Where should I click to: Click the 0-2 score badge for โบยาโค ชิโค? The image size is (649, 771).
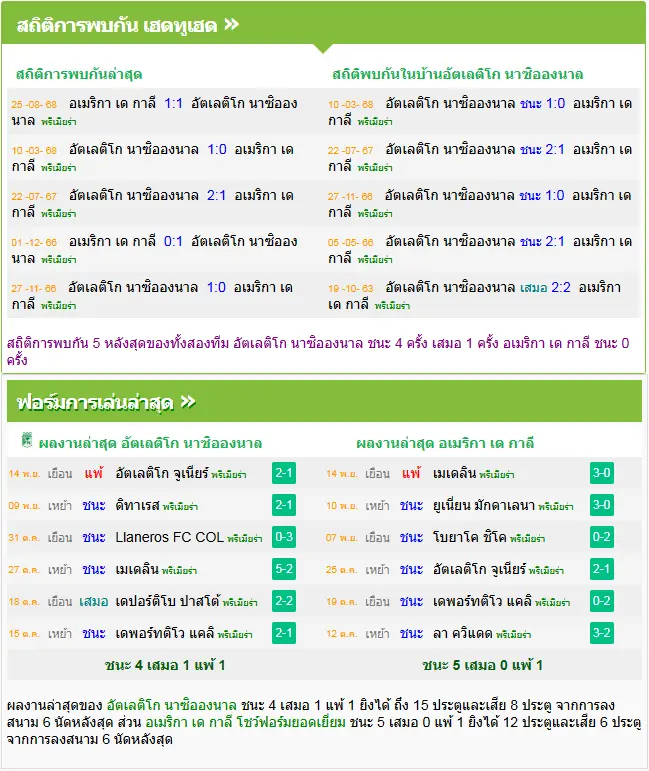tap(602, 537)
